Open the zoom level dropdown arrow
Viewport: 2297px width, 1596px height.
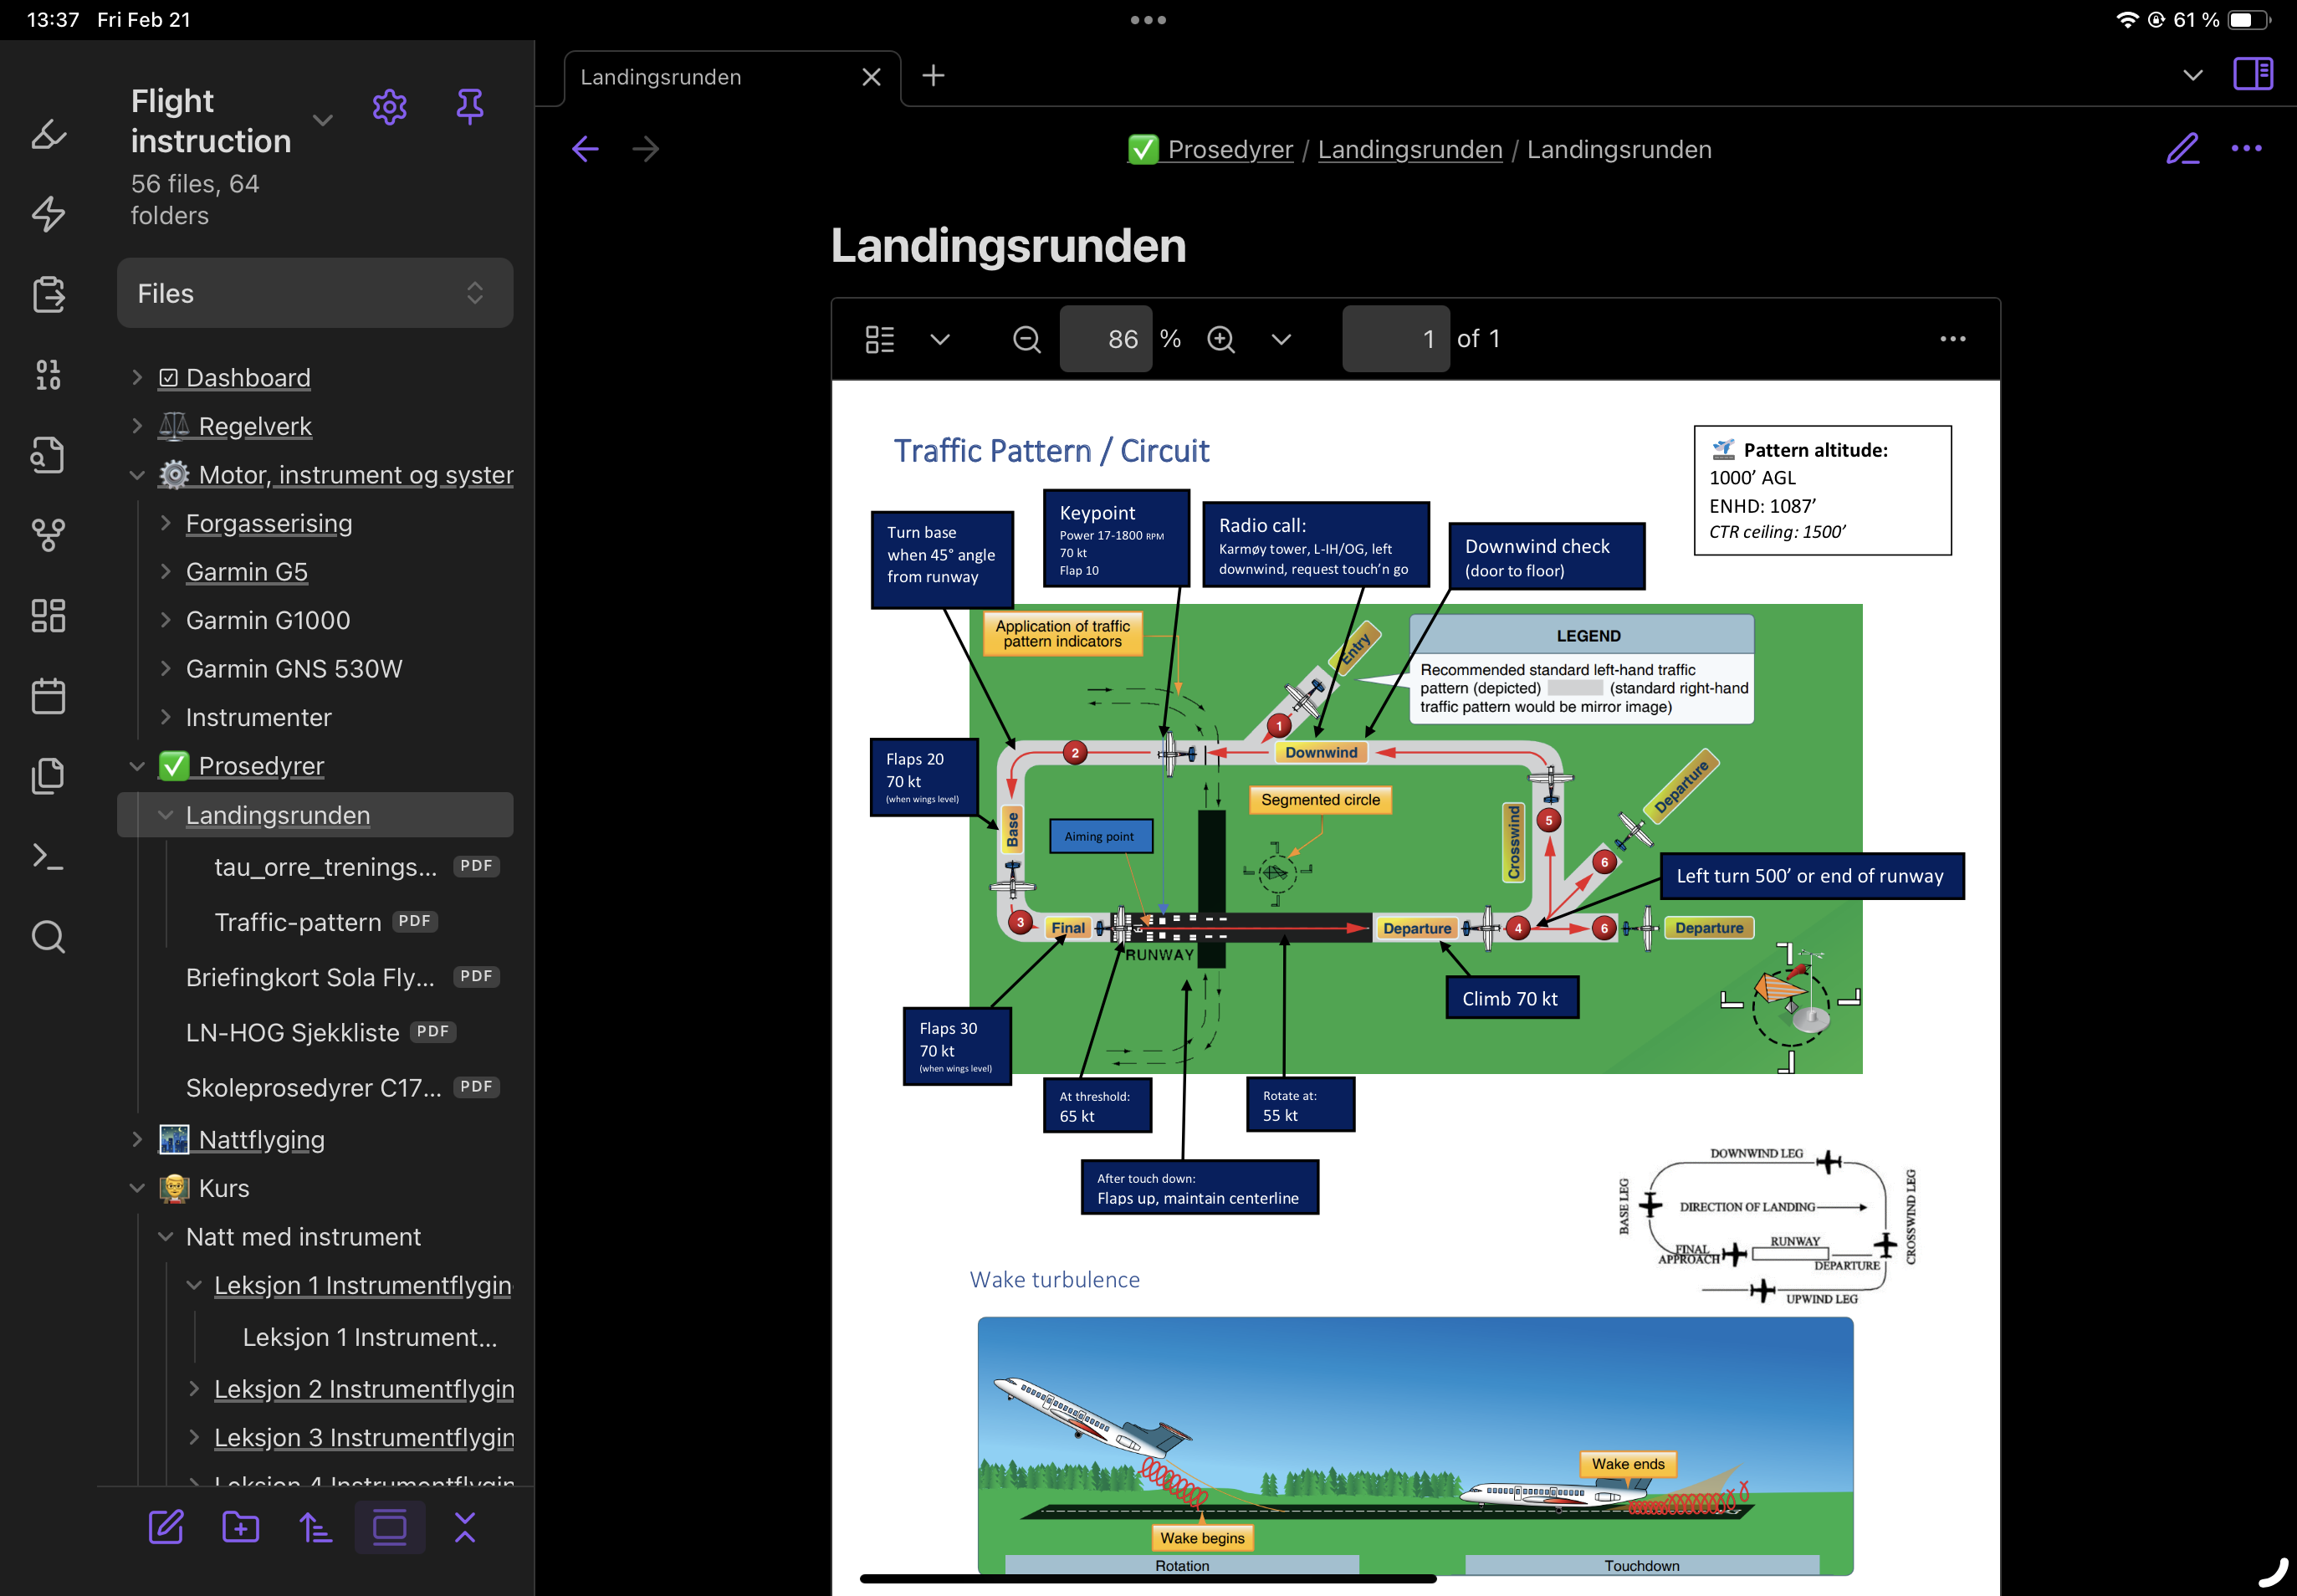1280,339
